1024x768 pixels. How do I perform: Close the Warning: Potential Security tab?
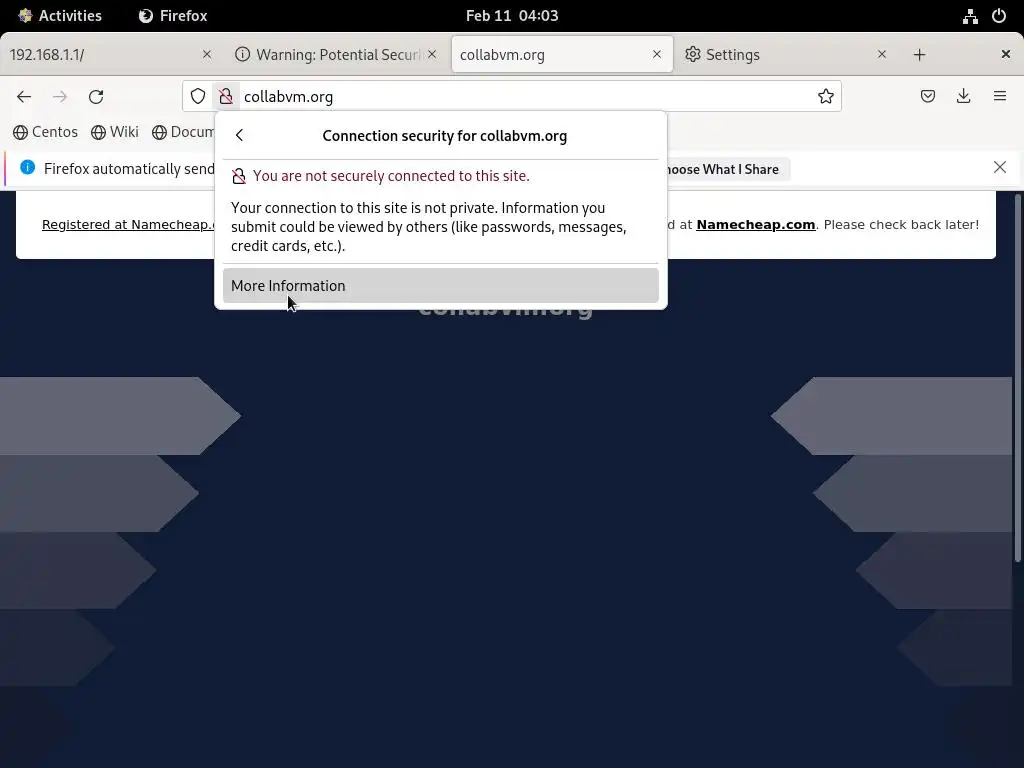[x=432, y=55]
